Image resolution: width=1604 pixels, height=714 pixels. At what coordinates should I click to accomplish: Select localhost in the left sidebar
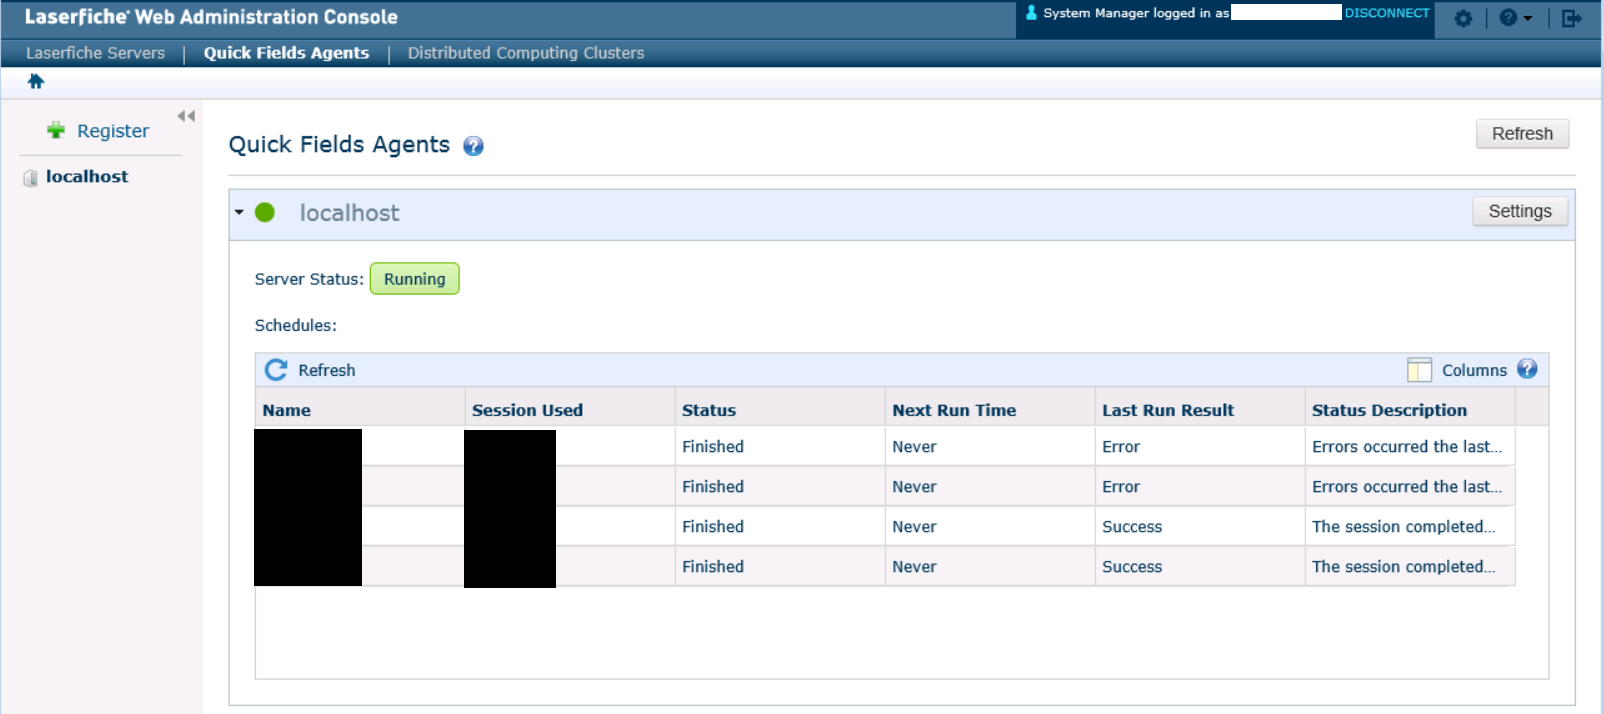(x=87, y=176)
